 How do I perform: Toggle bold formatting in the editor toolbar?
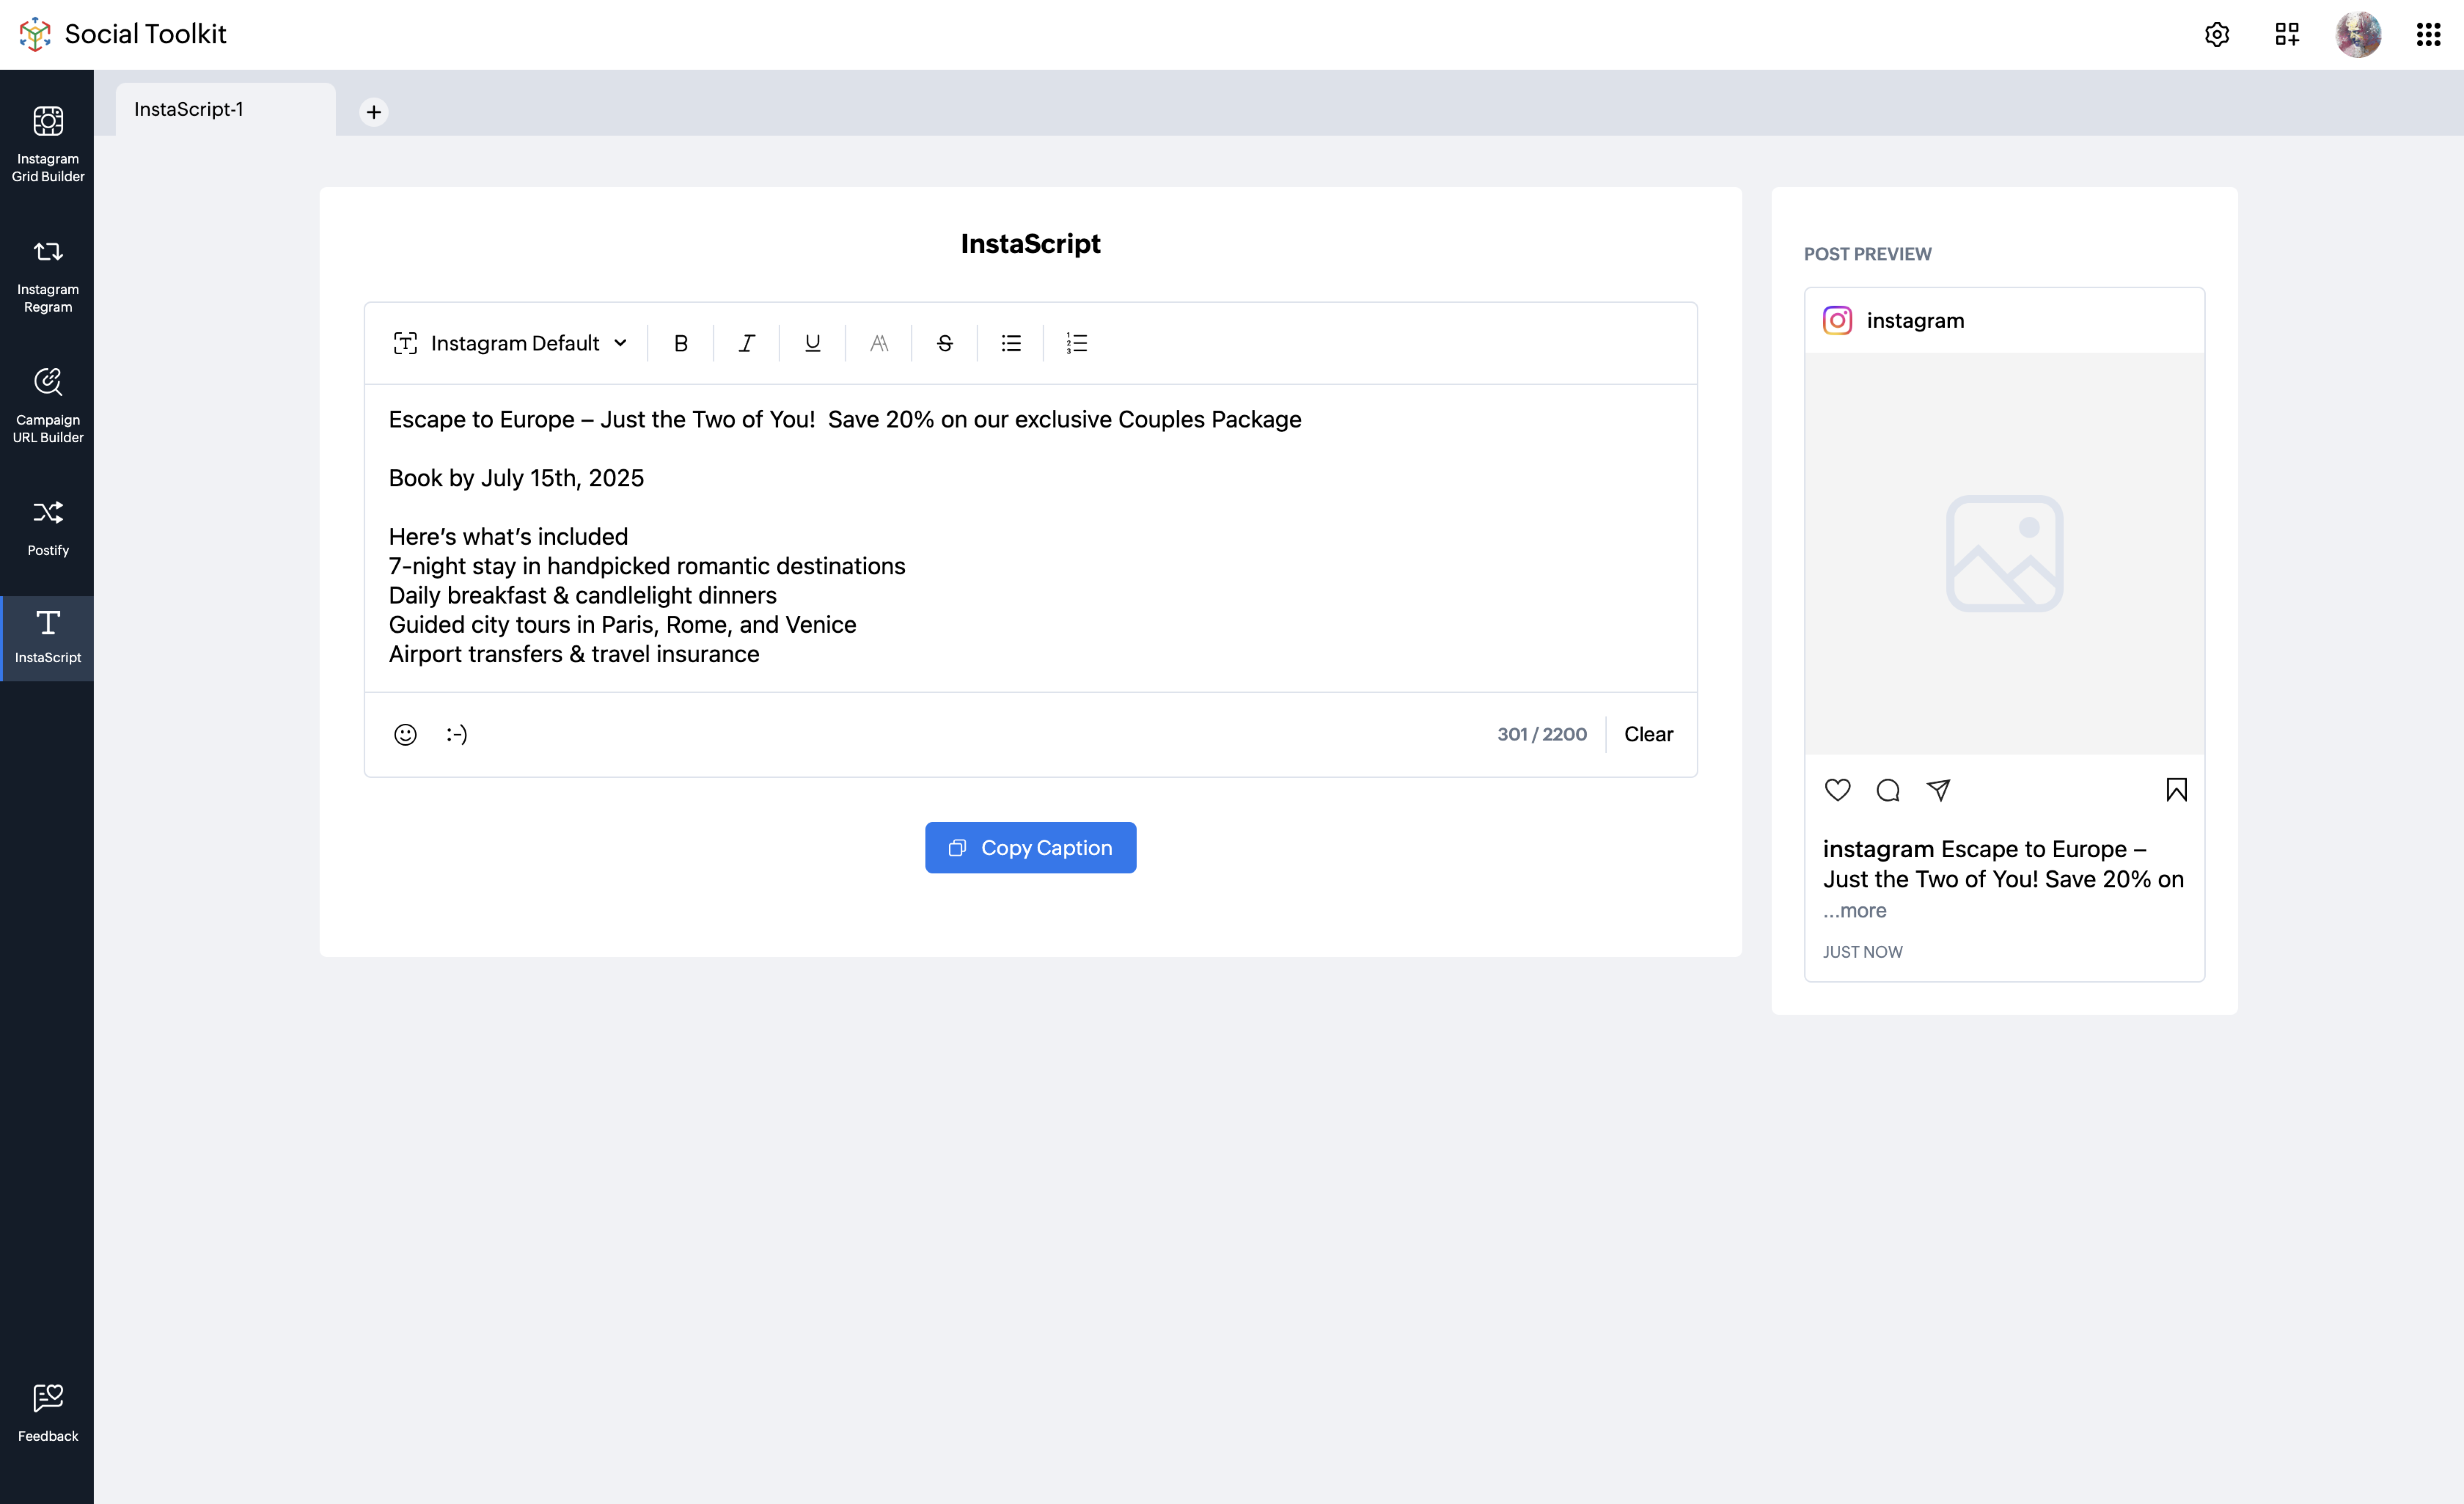(680, 343)
